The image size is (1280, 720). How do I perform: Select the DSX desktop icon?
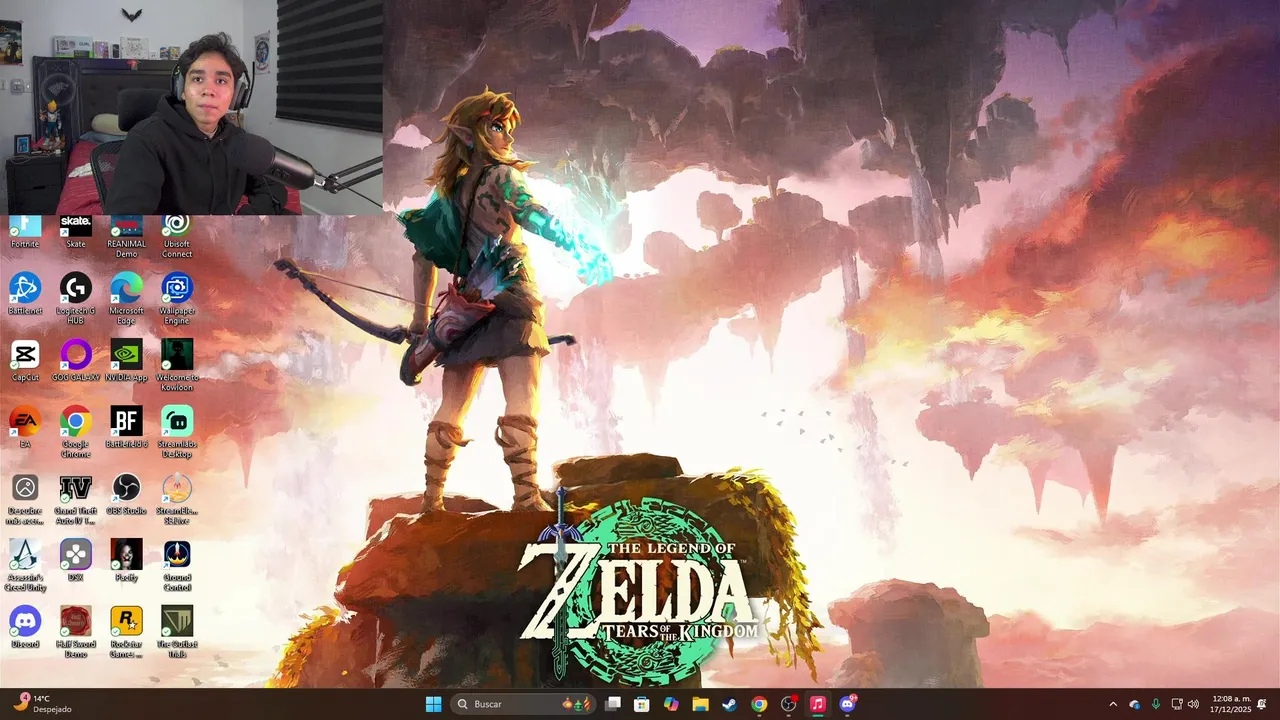(76, 561)
